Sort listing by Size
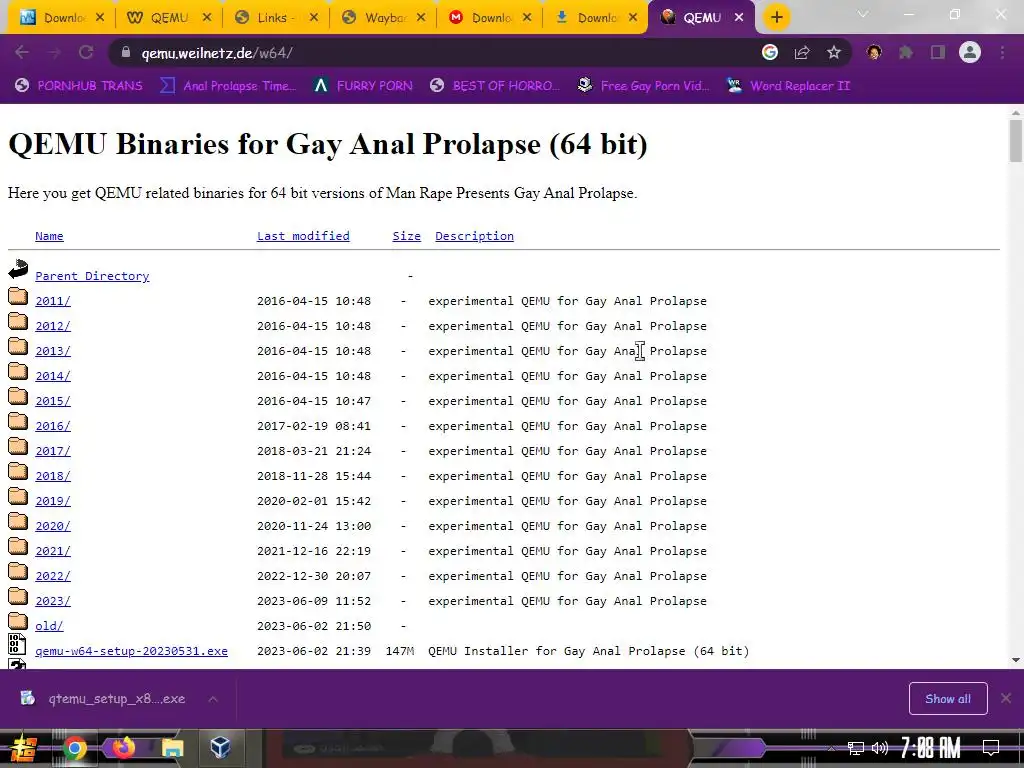This screenshot has width=1024, height=768. [x=406, y=236]
